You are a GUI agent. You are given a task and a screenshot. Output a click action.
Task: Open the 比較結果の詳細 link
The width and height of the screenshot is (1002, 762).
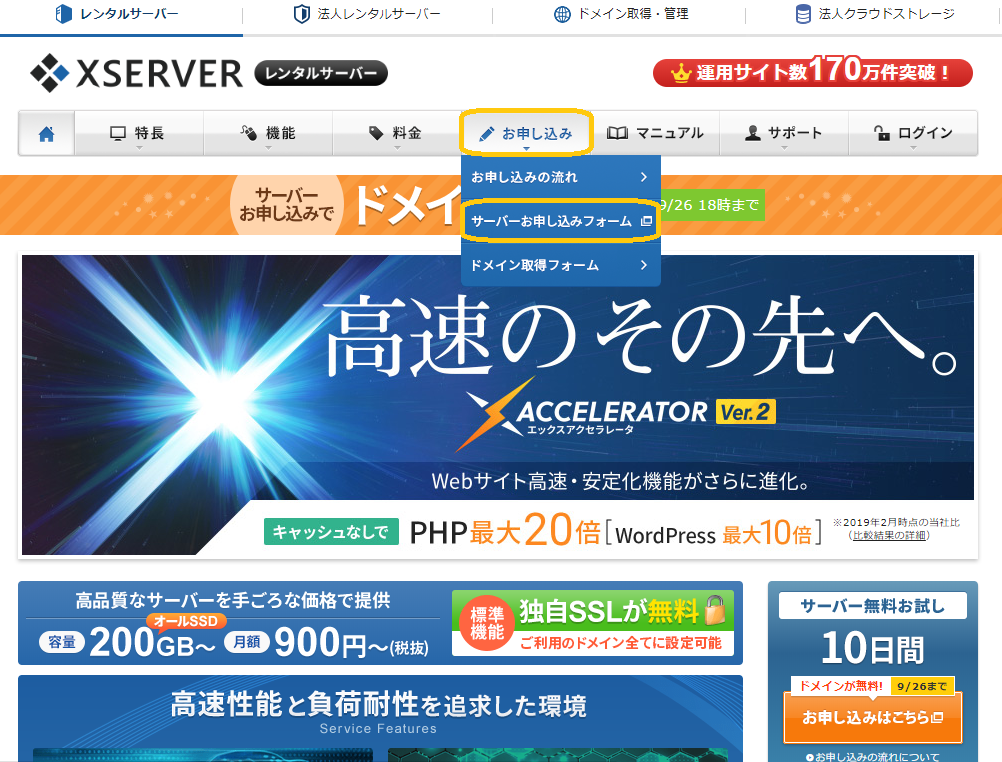coord(889,535)
